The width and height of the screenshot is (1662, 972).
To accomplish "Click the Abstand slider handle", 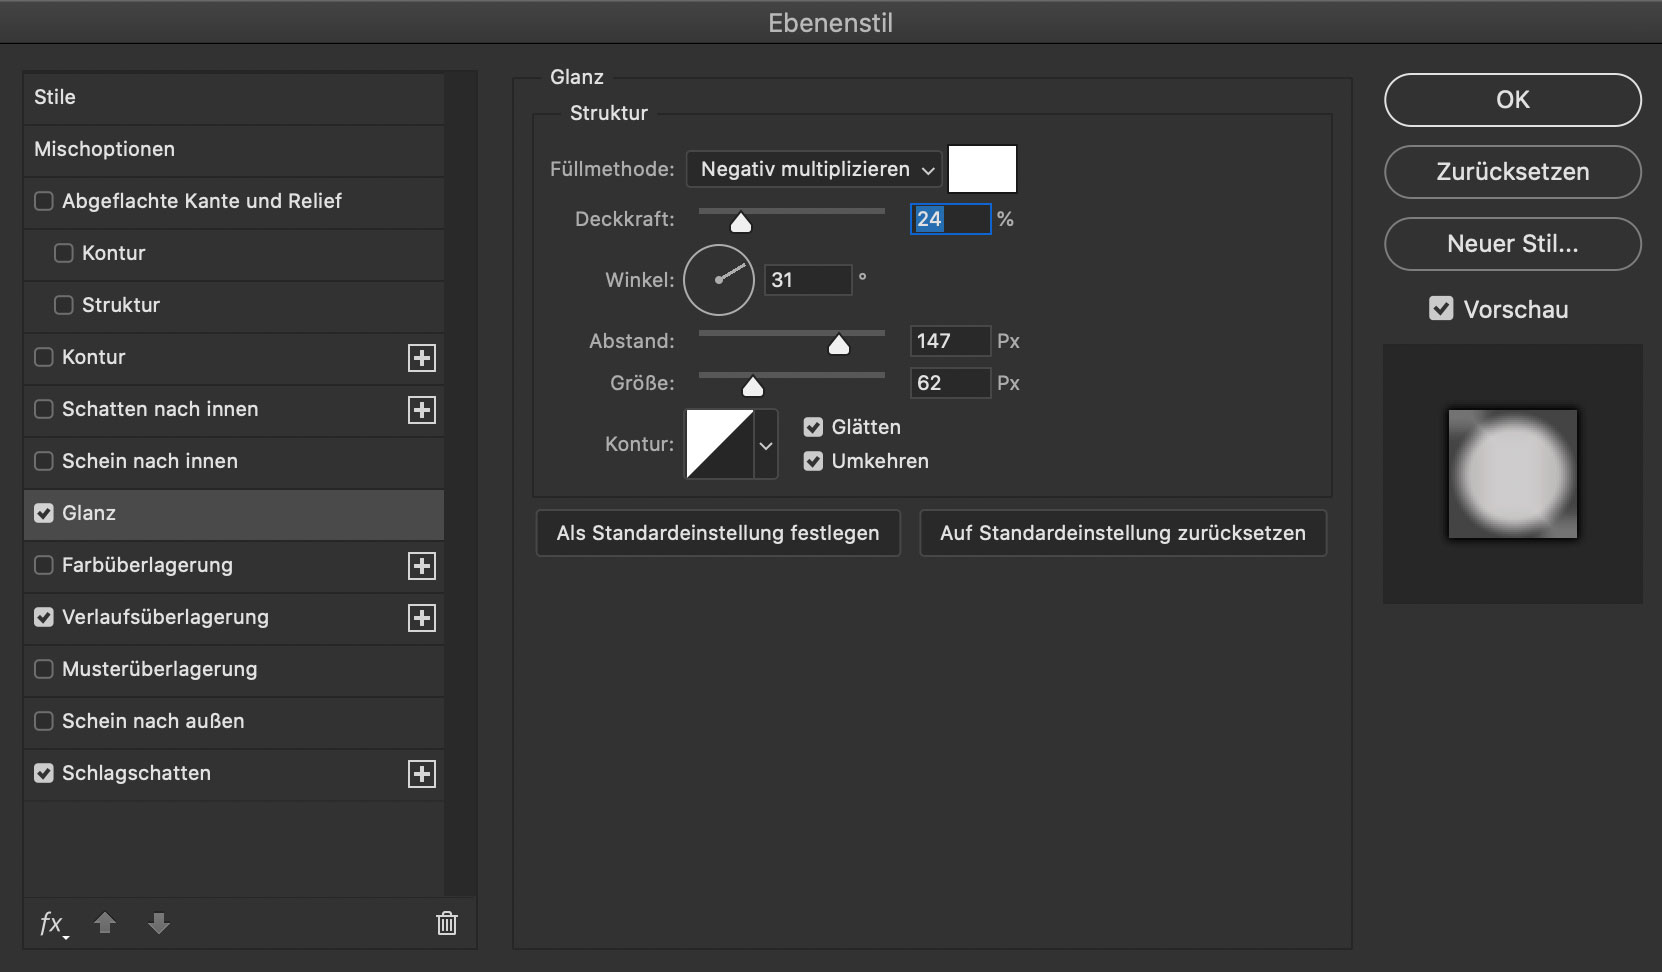I will coord(839,344).
